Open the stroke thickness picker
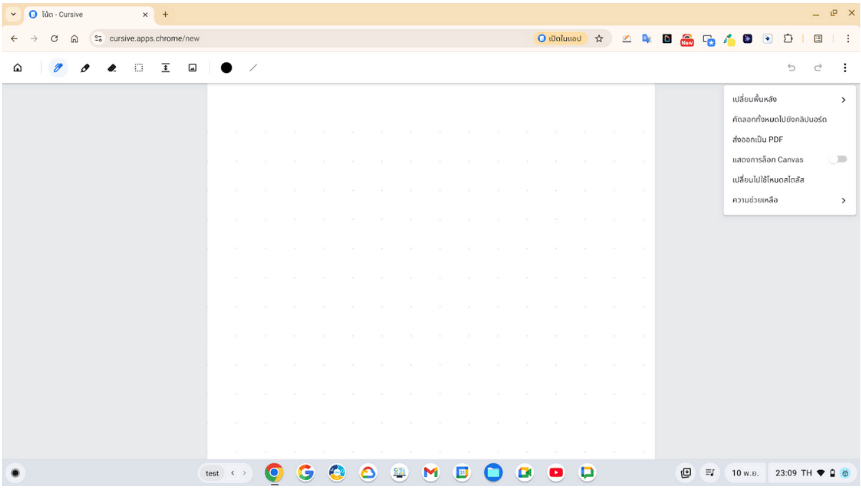Viewport: 861px width, 490px height. pyautogui.click(x=253, y=68)
